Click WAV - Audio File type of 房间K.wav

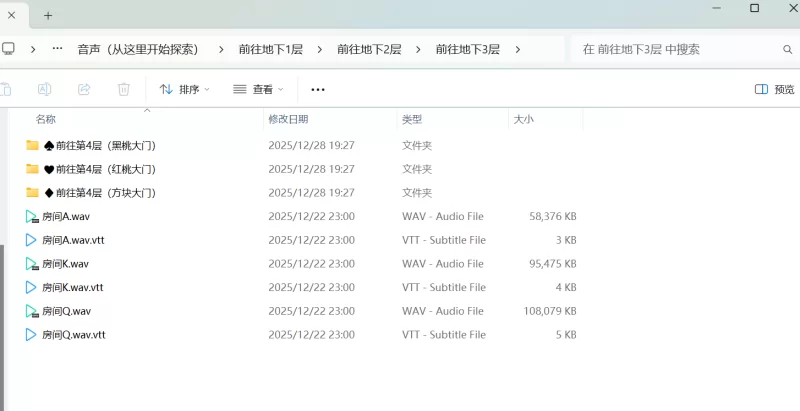(x=442, y=264)
